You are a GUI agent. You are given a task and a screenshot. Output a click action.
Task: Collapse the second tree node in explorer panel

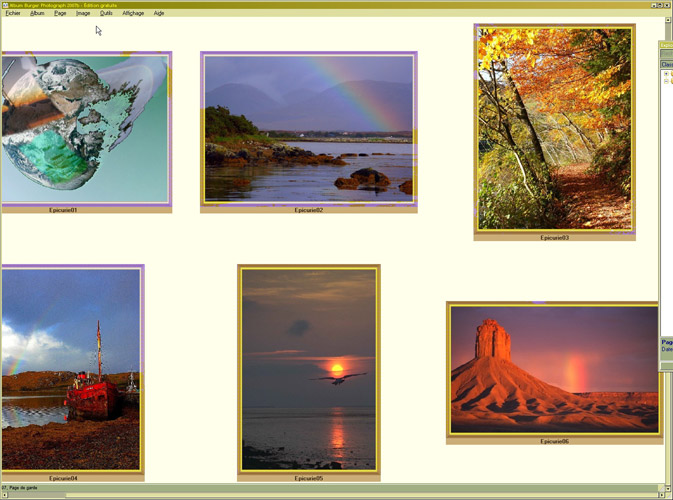pos(666,81)
